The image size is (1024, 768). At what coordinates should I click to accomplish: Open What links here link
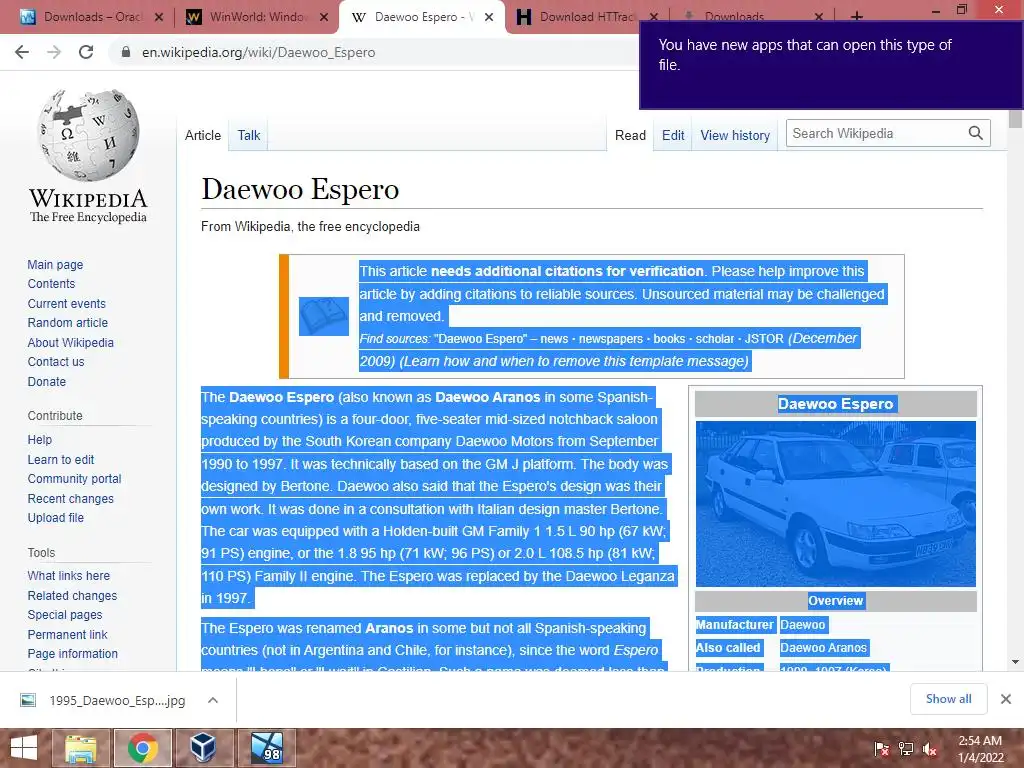(69, 575)
